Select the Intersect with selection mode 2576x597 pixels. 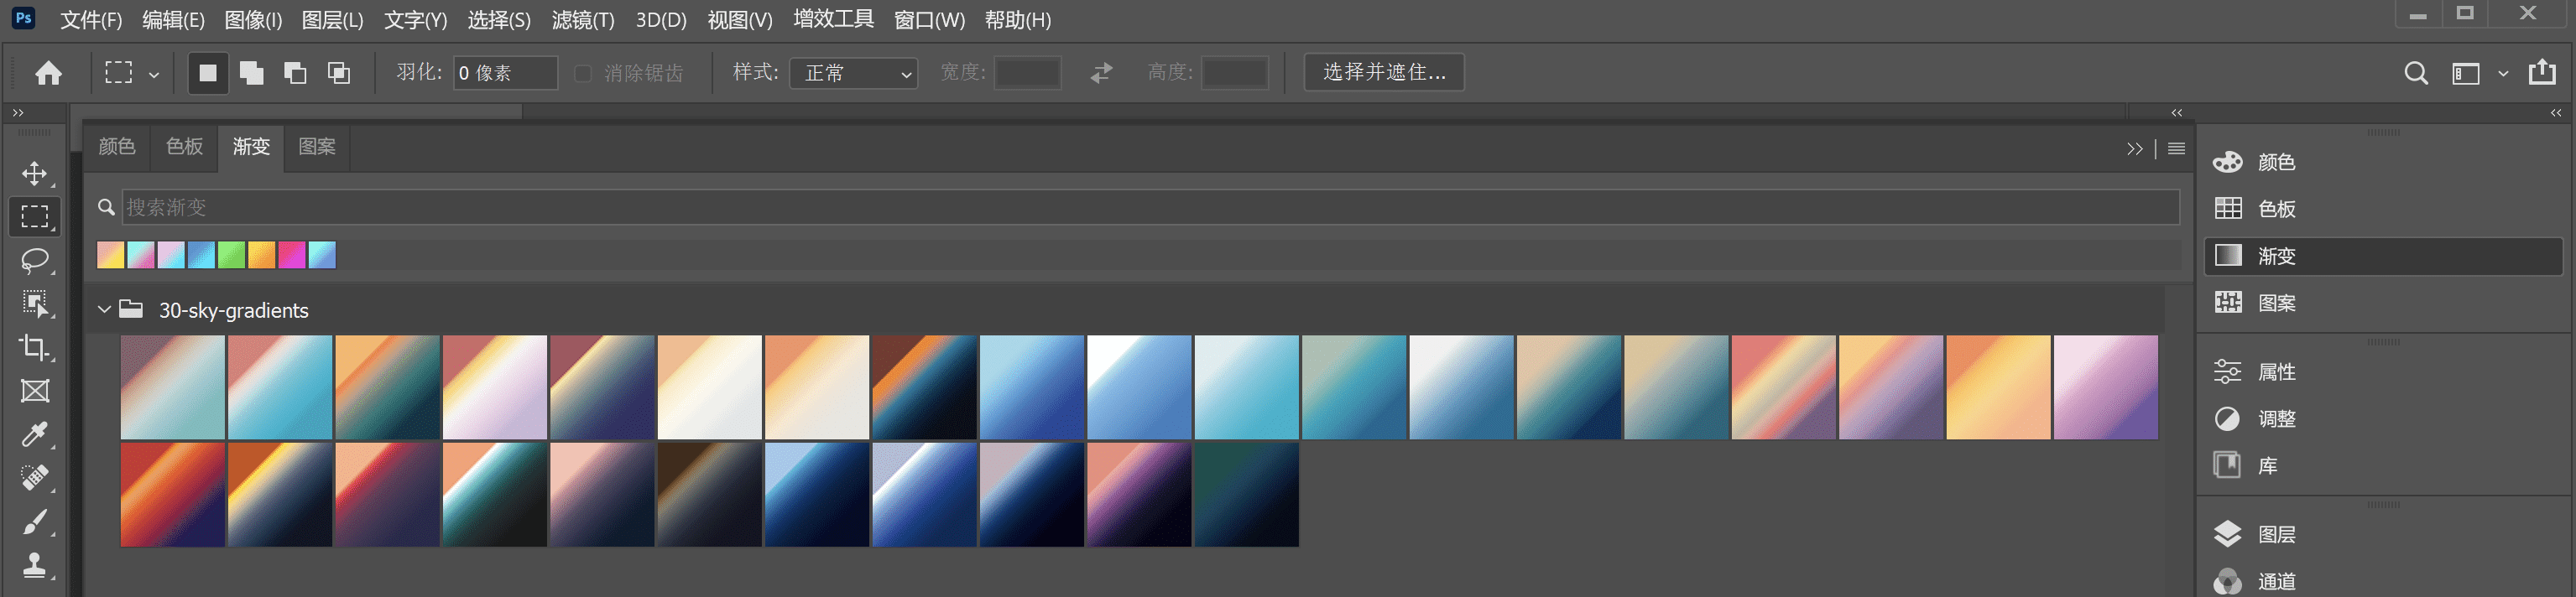coord(339,73)
